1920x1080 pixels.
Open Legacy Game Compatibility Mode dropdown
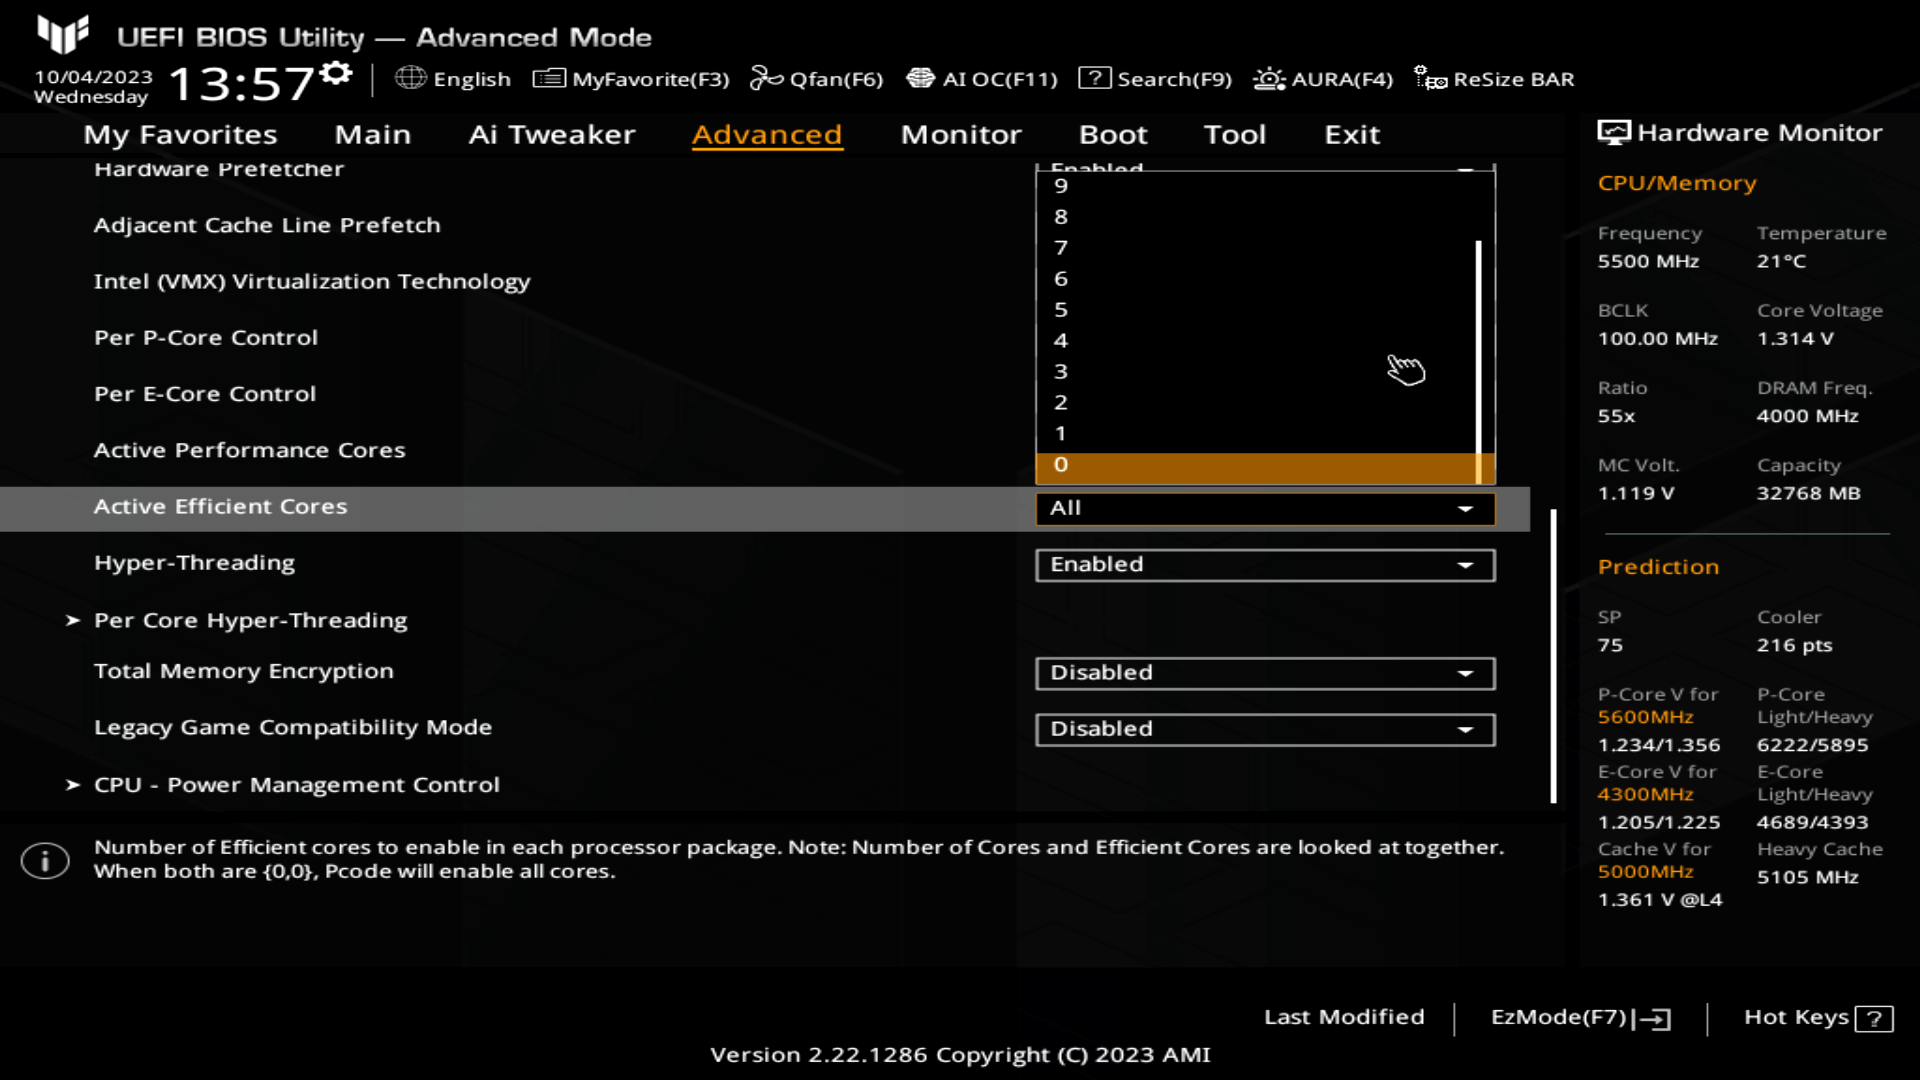pos(1265,729)
